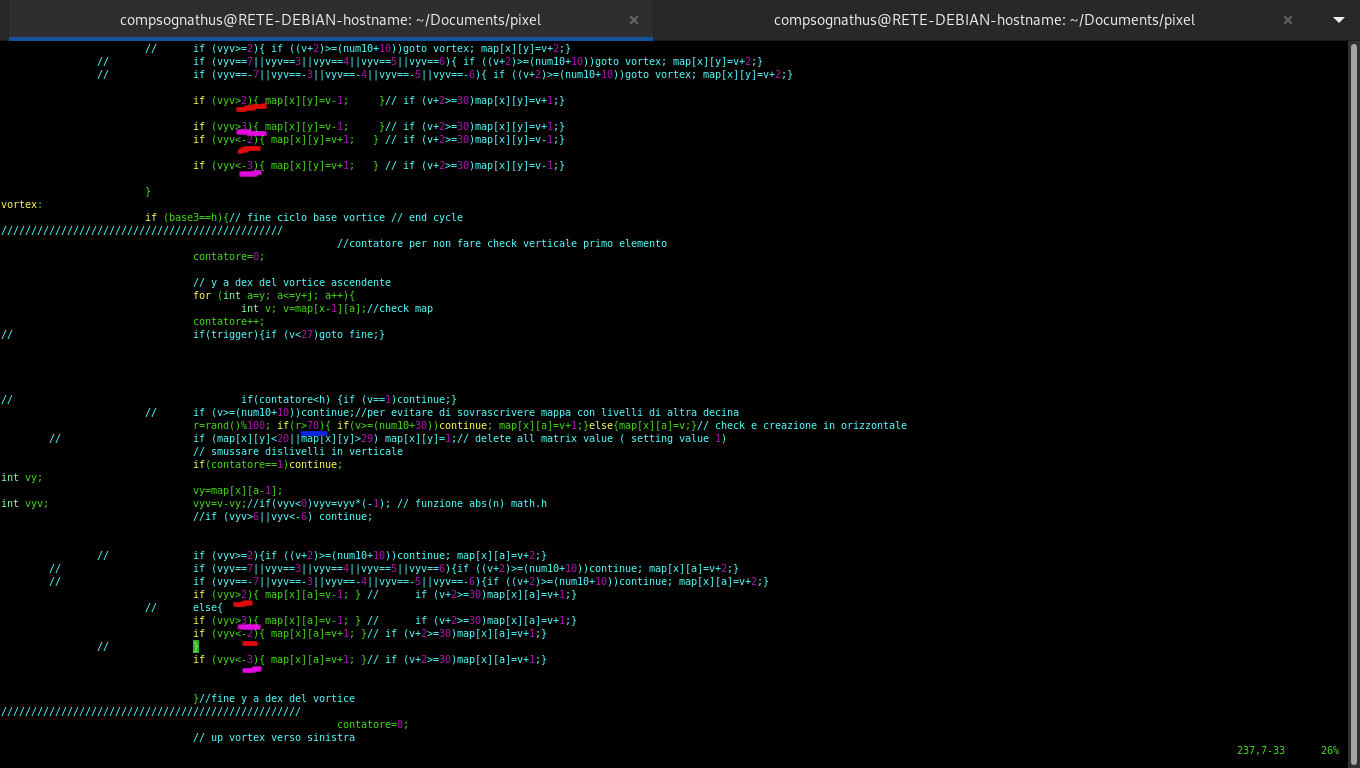Click the green vim cursor block
The height and width of the screenshot is (768, 1360).
[x=196, y=646]
